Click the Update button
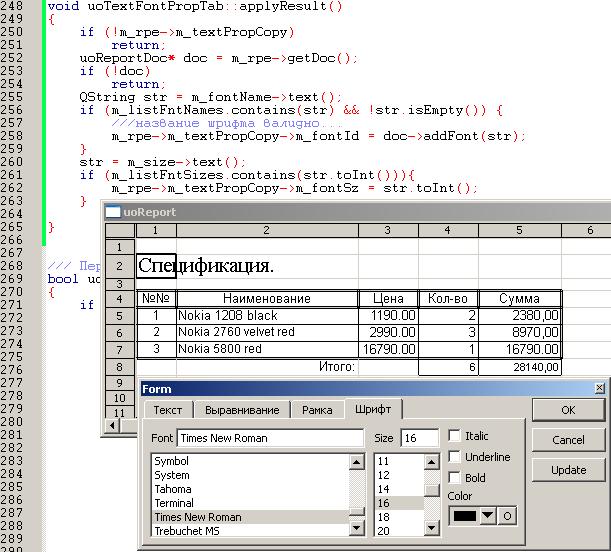 [x=568, y=469]
